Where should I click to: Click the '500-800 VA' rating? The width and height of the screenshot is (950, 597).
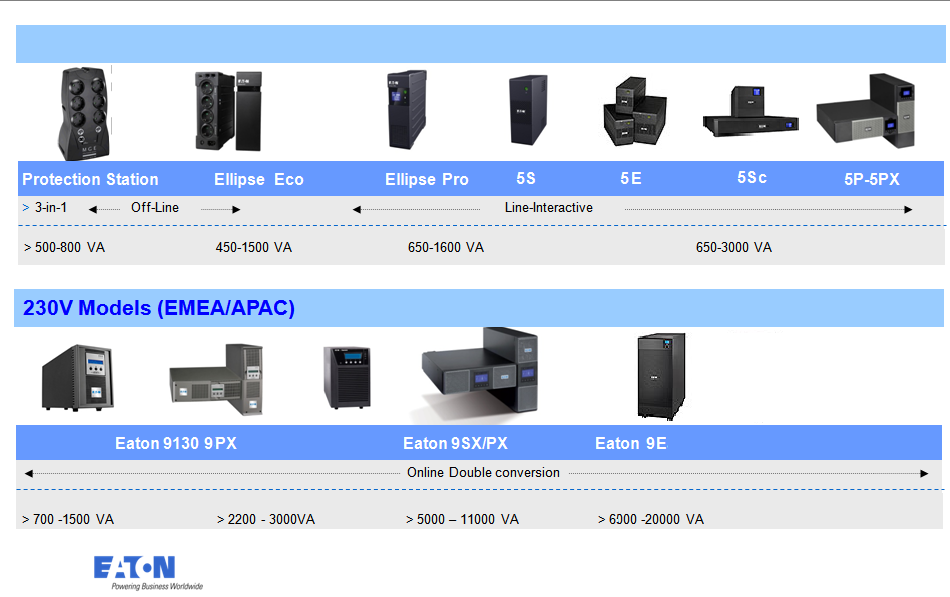[x=70, y=247]
